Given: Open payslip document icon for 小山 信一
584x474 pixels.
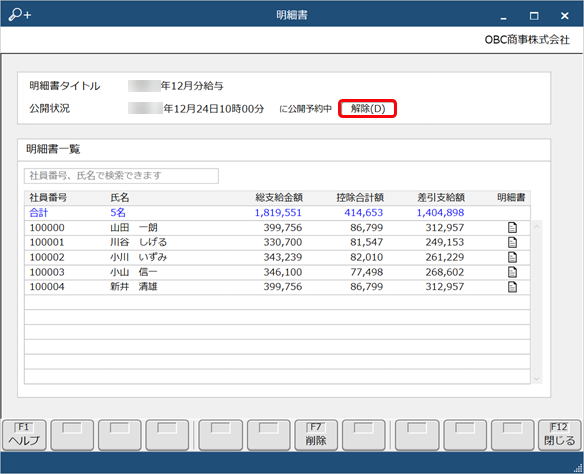Looking at the screenshot, I should coord(512,272).
